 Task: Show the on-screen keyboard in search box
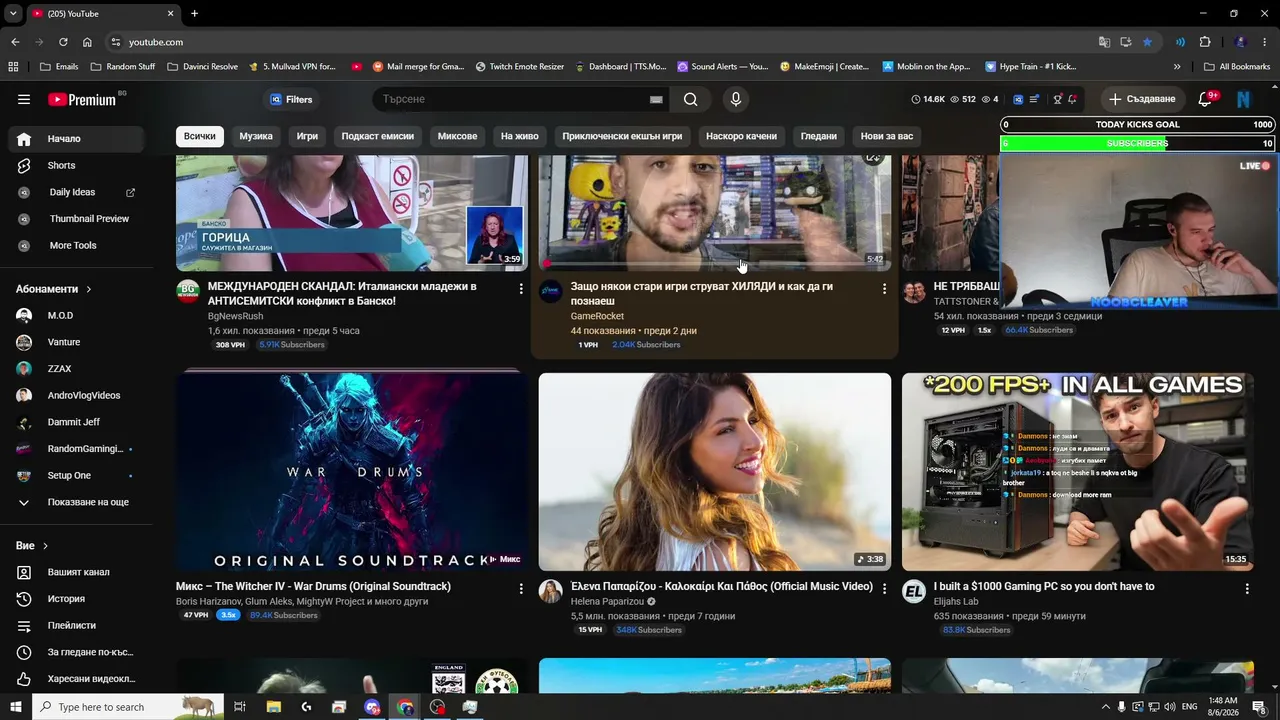656,99
